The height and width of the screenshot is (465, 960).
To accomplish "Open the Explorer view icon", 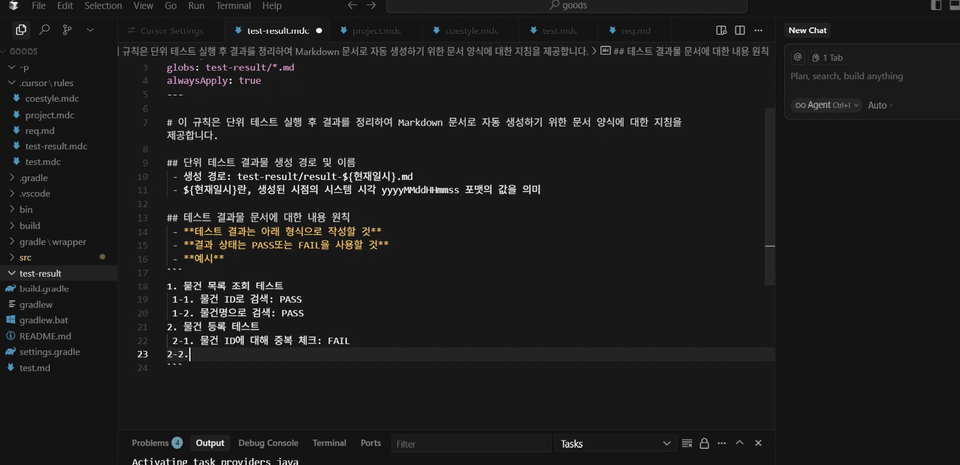I will click(21, 29).
